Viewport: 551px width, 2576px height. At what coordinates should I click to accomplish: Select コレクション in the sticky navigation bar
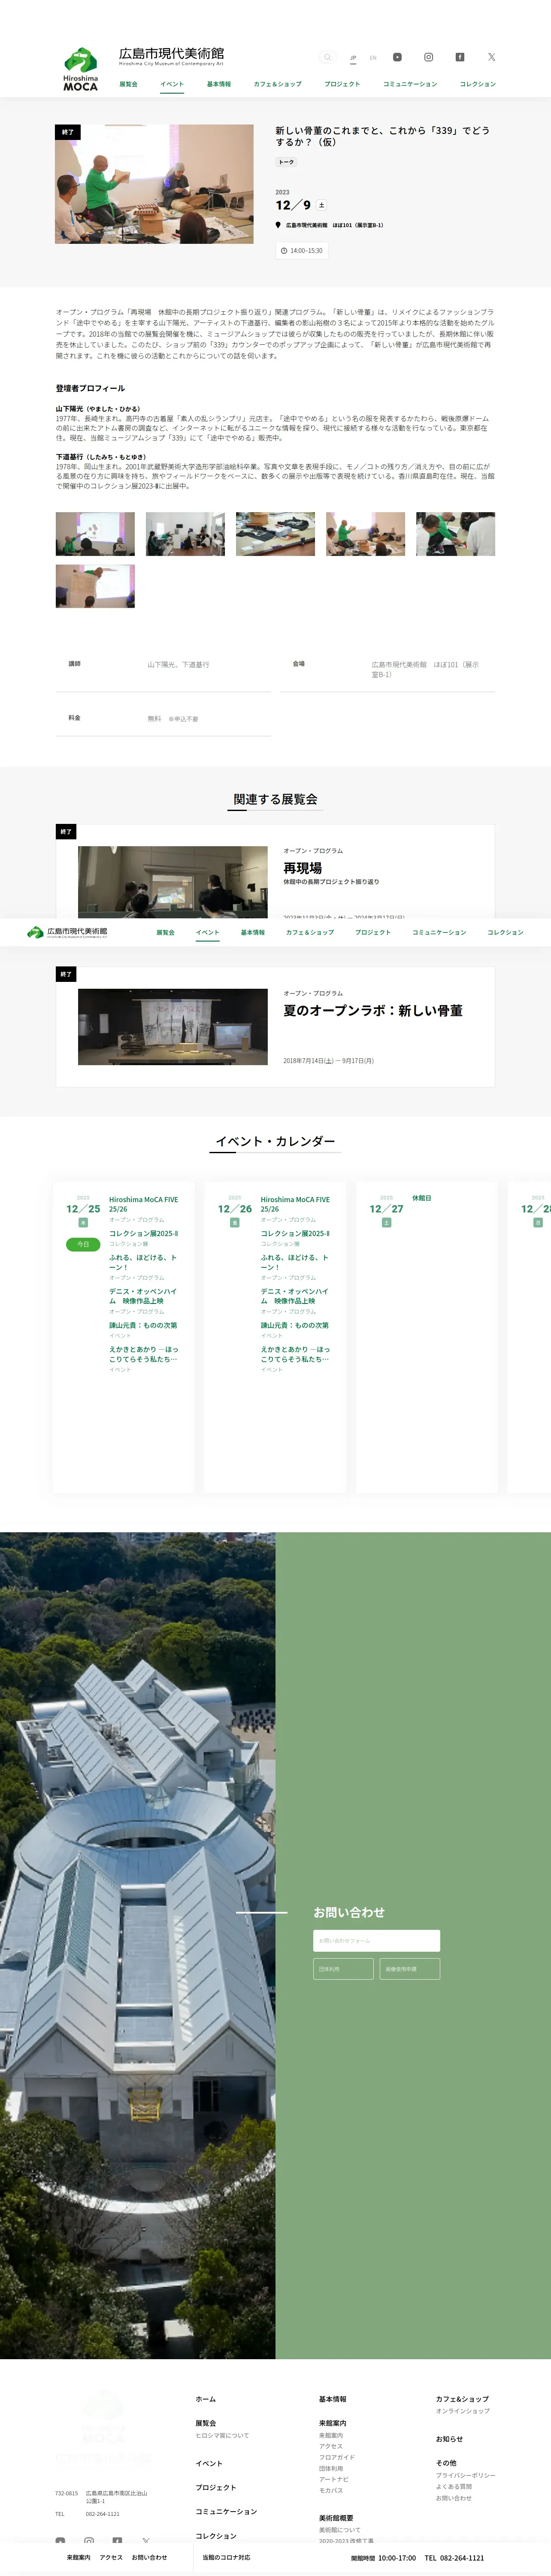pyautogui.click(x=505, y=932)
